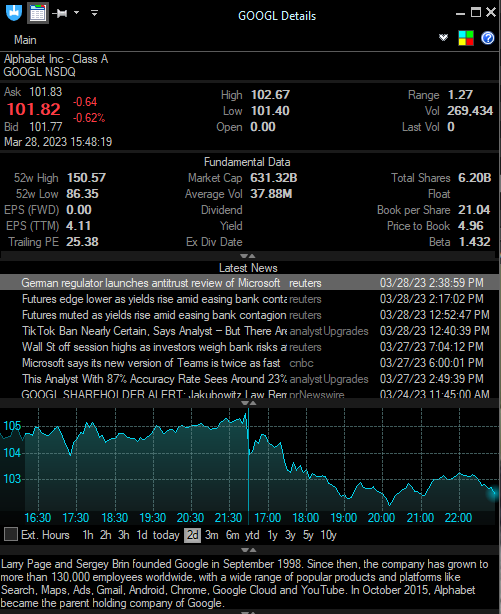The width and height of the screenshot is (501, 614).
Task: Toggle the splitter arrows below chart range
Action: click(248, 550)
